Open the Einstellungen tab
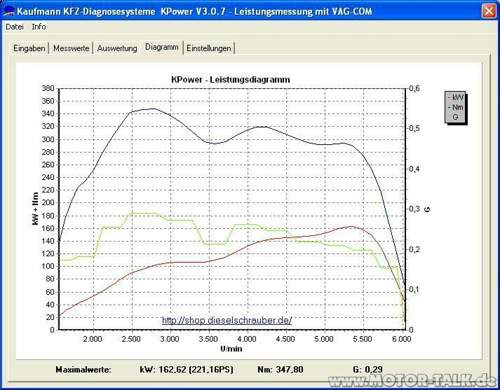 point(209,48)
